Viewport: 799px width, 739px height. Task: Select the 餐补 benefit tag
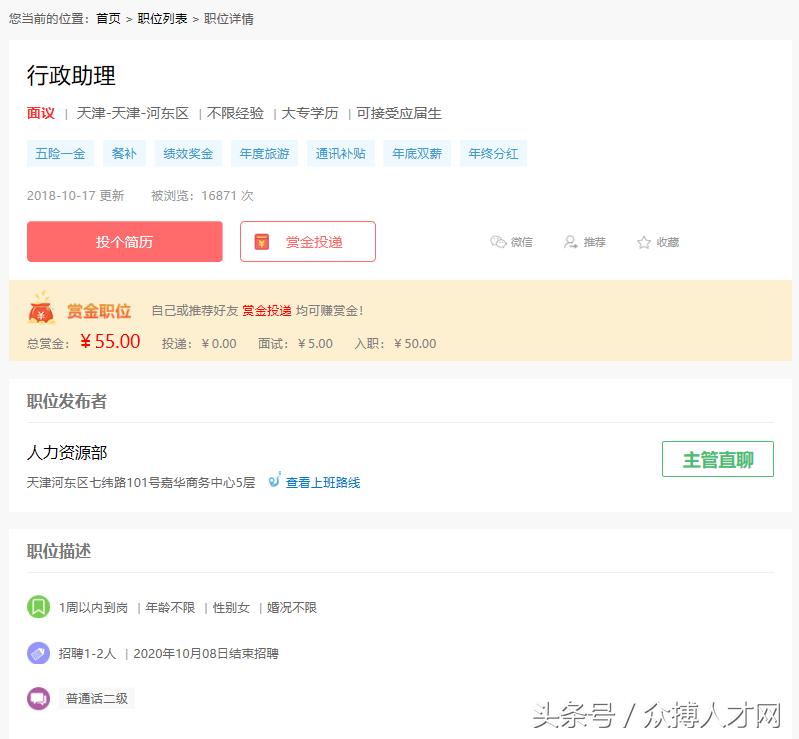pos(124,153)
